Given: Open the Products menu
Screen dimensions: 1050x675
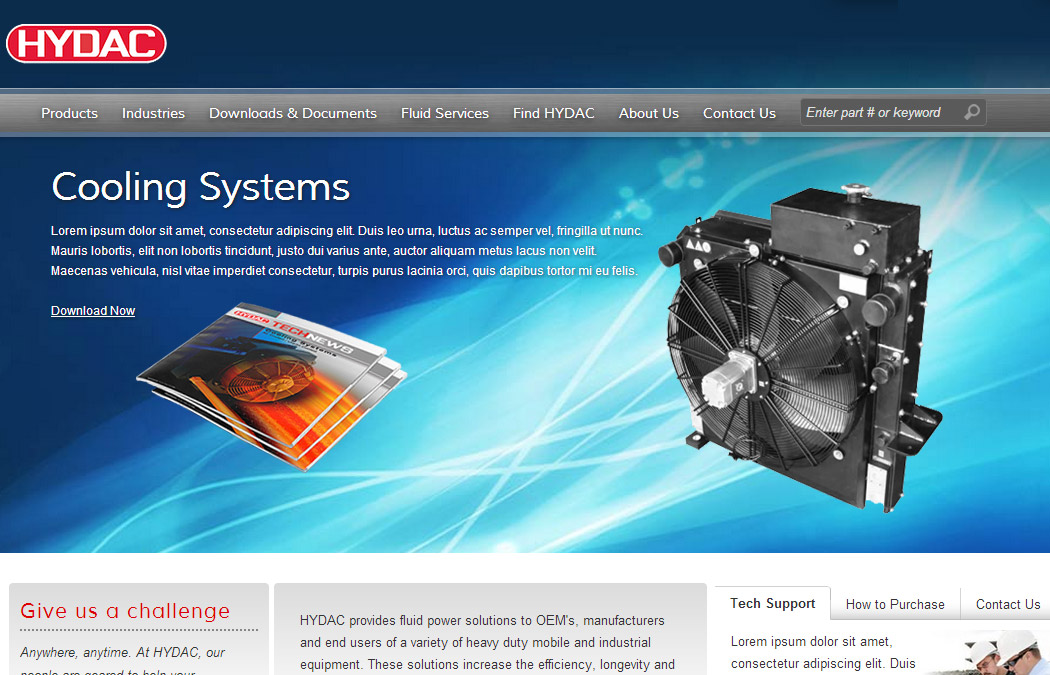Looking at the screenshot, I should [x=69, y=113].
